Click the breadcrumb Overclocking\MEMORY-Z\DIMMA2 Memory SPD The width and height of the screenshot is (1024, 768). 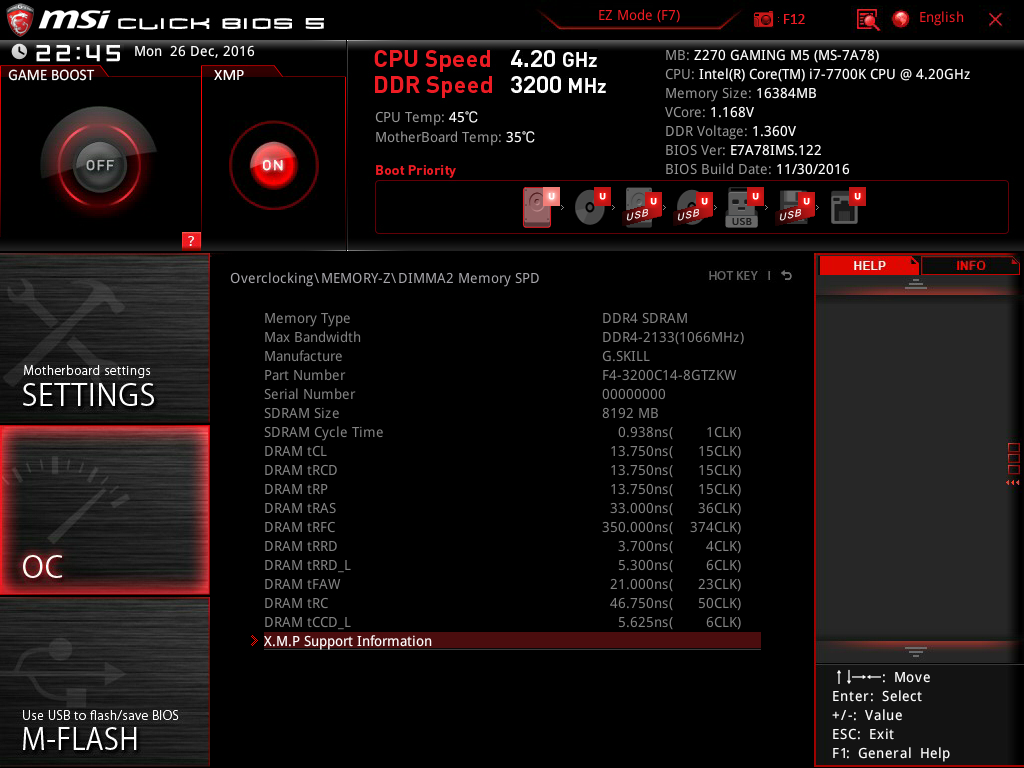pyautogui.click(x=385, y=278)
